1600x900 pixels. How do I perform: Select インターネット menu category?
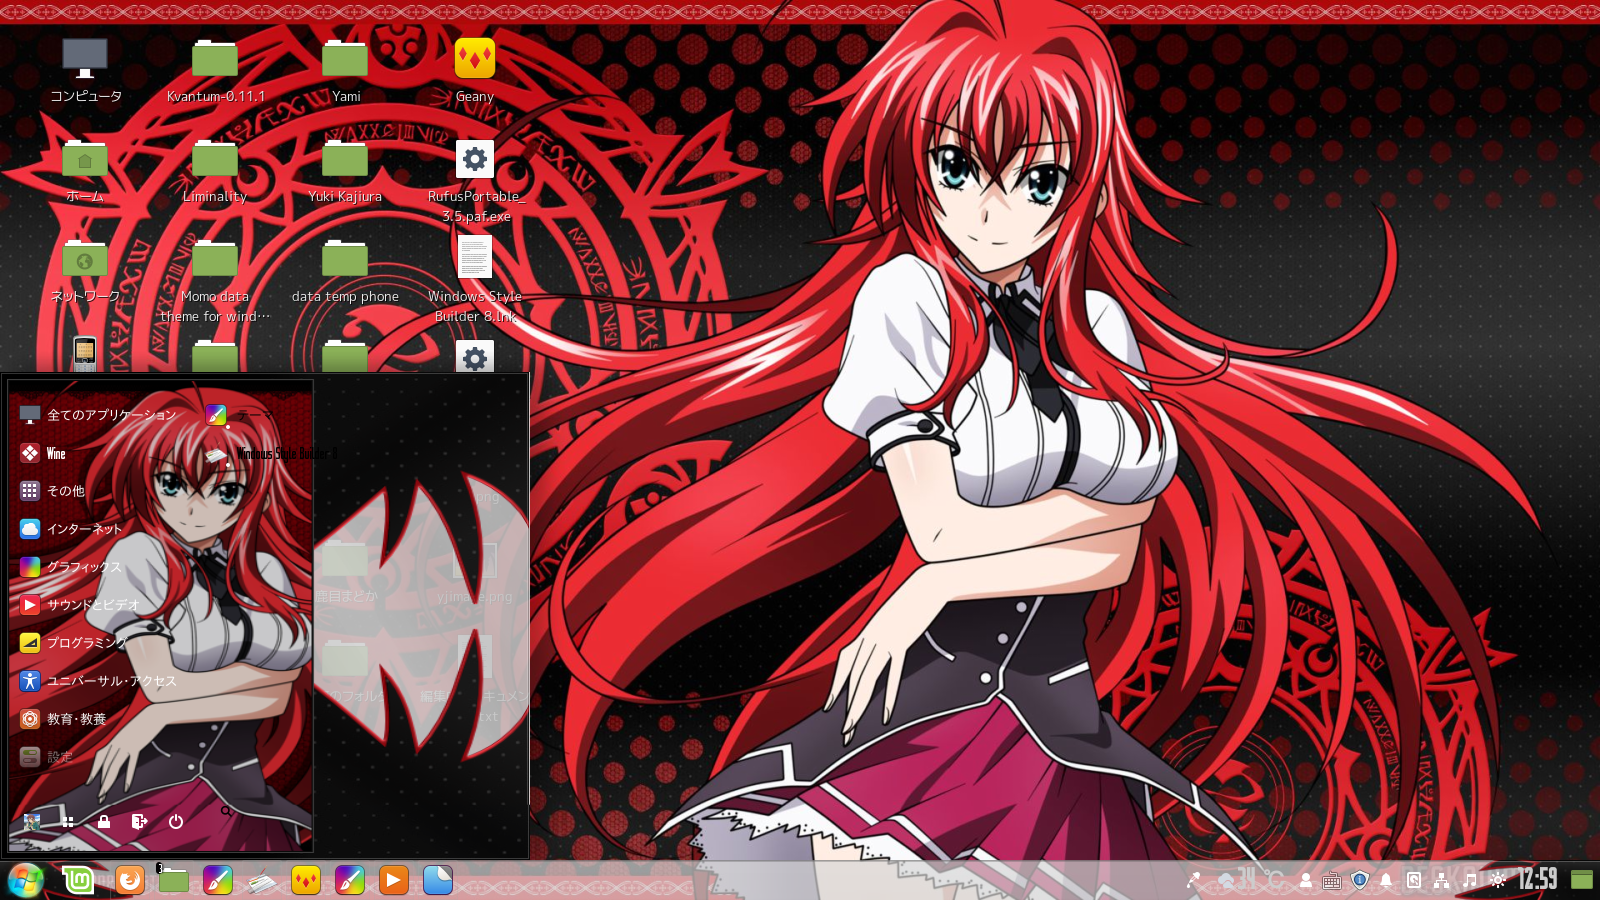click(71, 529)
